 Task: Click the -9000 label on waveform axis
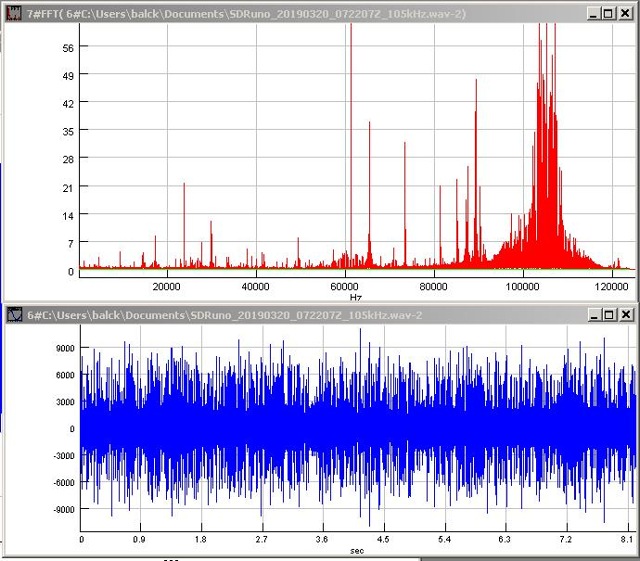click(64, 510)
